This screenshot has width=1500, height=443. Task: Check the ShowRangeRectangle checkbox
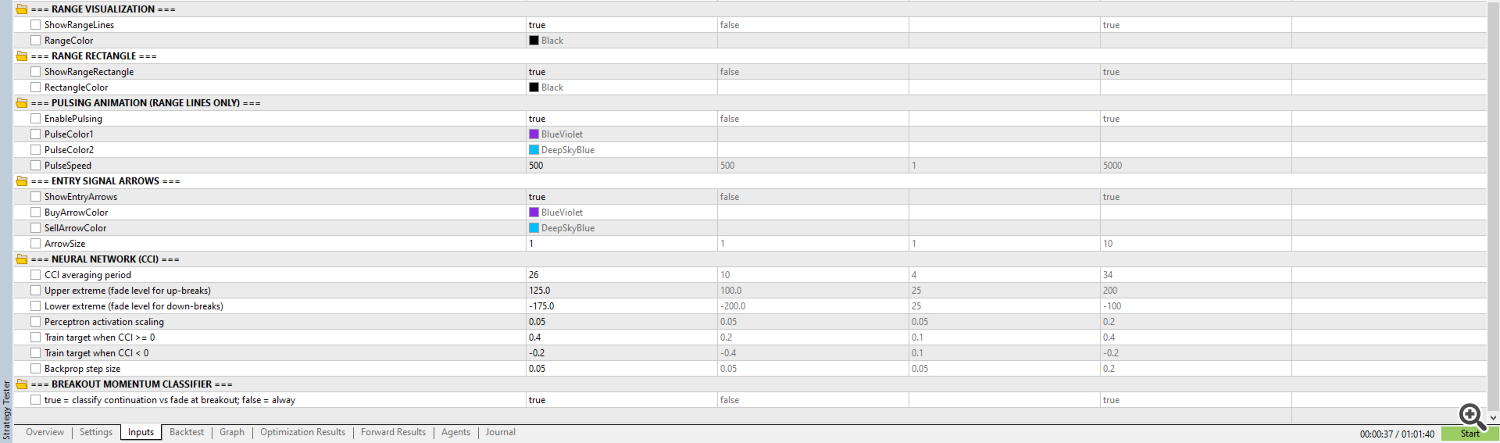pos(36,72)
